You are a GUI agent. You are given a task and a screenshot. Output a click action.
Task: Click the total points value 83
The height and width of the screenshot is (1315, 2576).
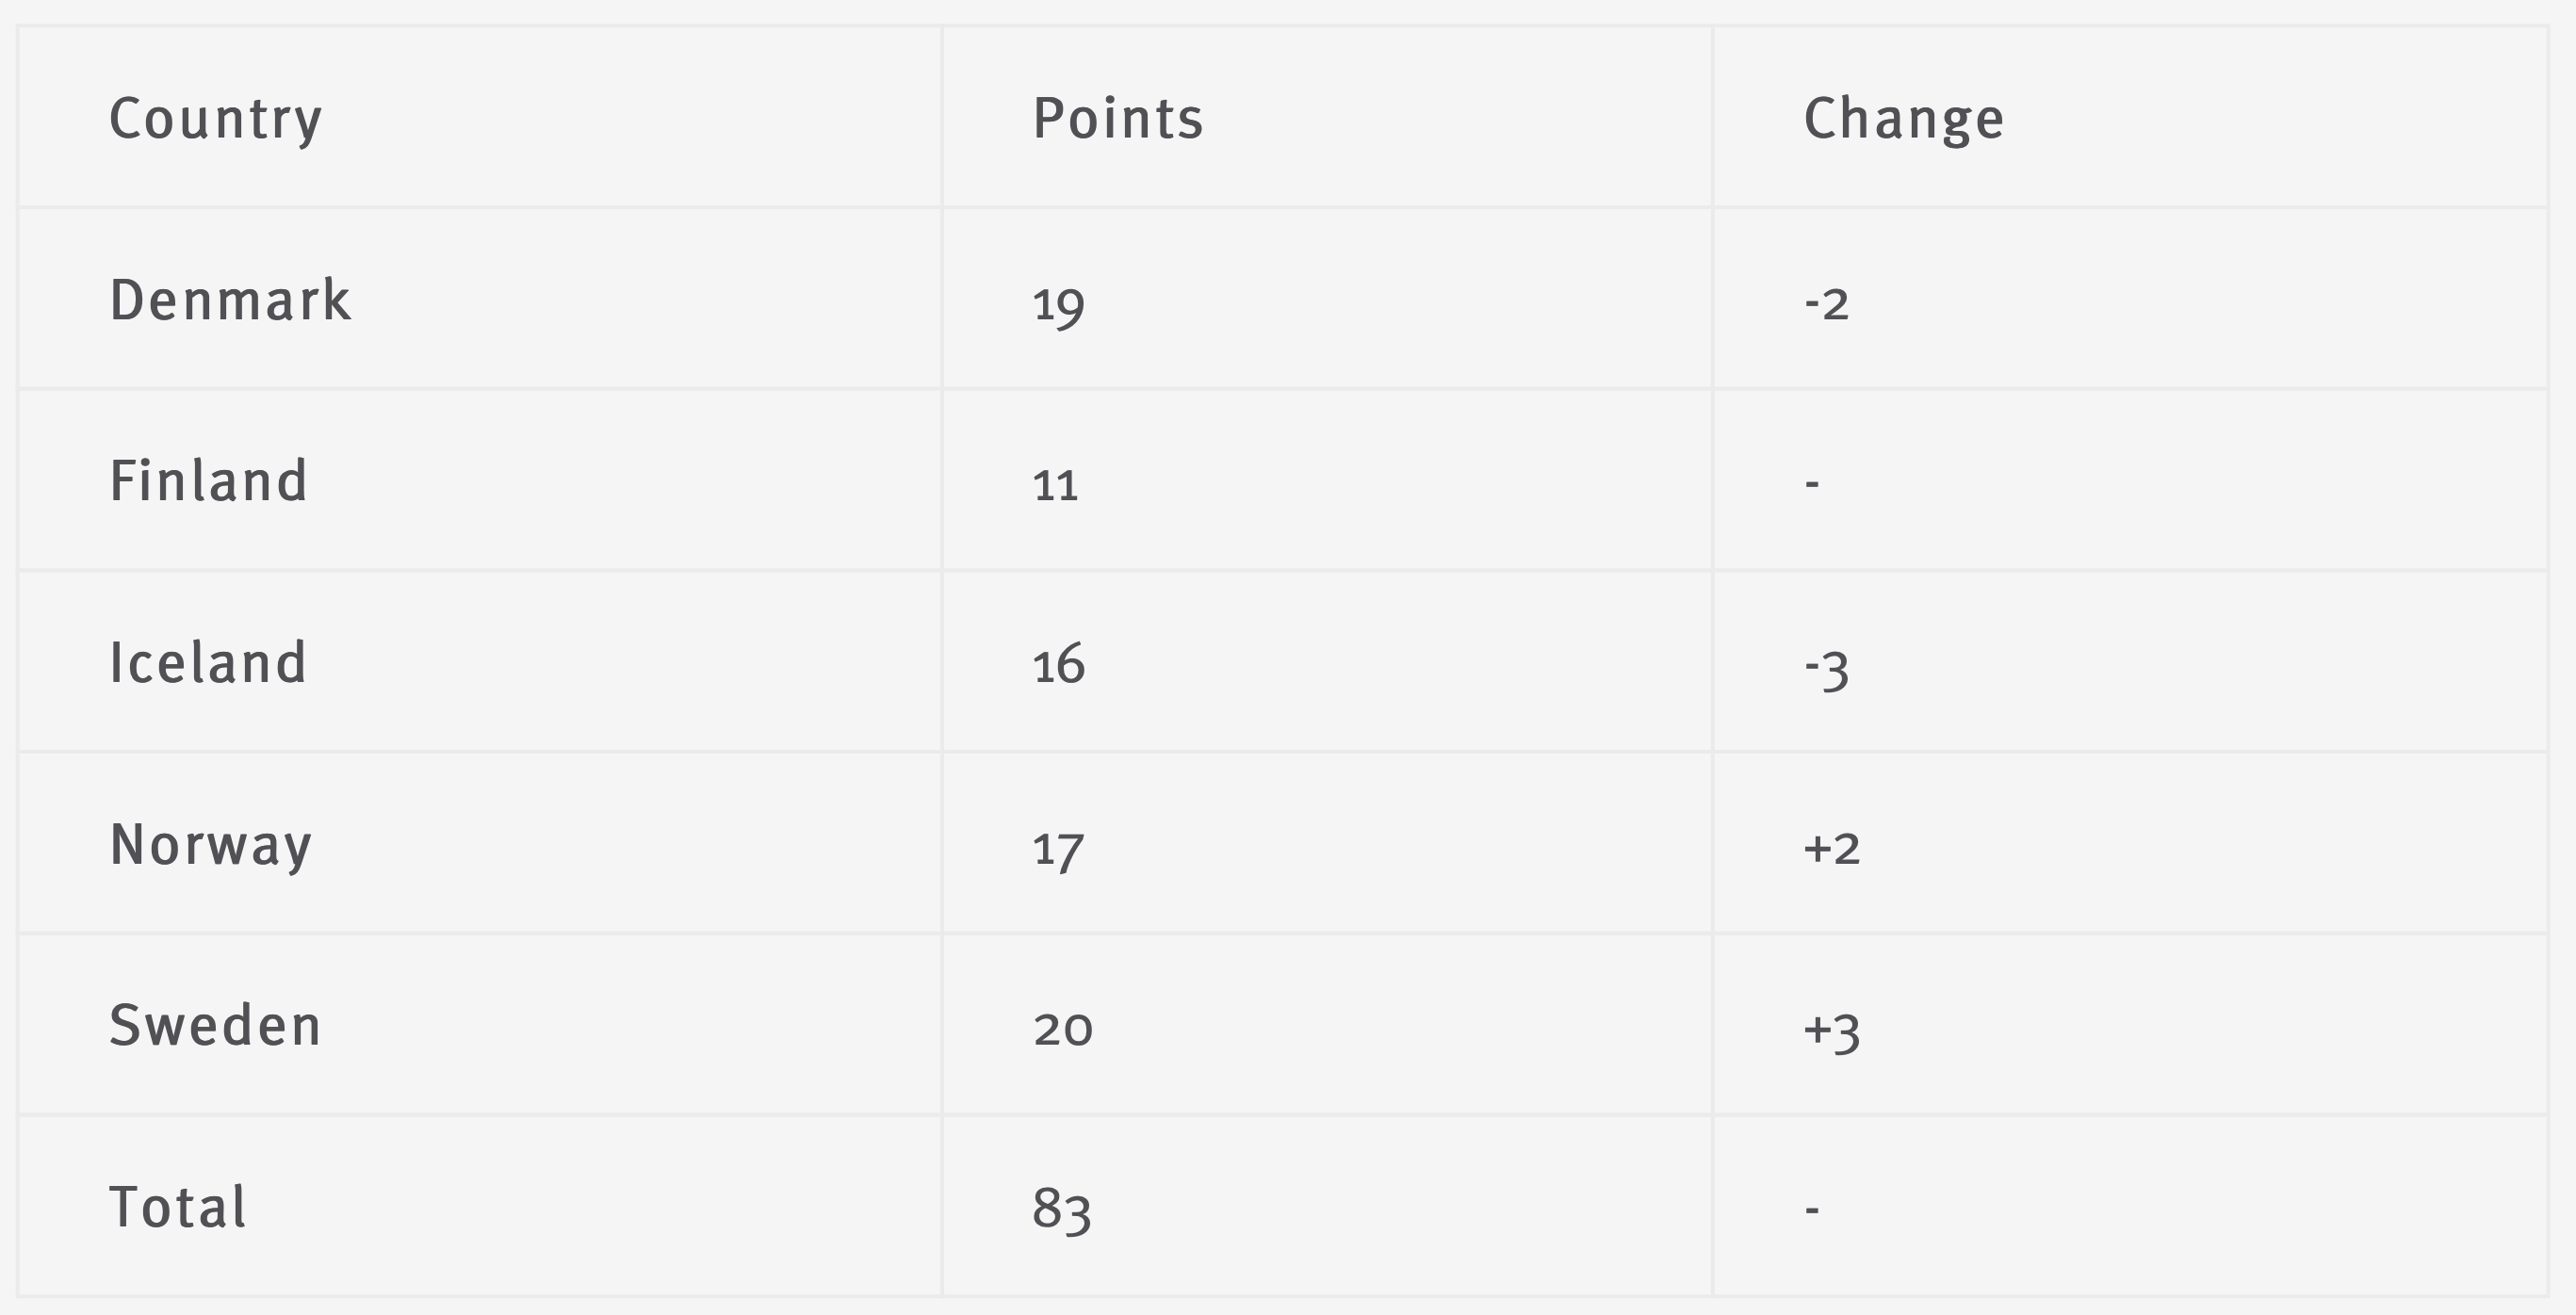tap(1061, 1210)
